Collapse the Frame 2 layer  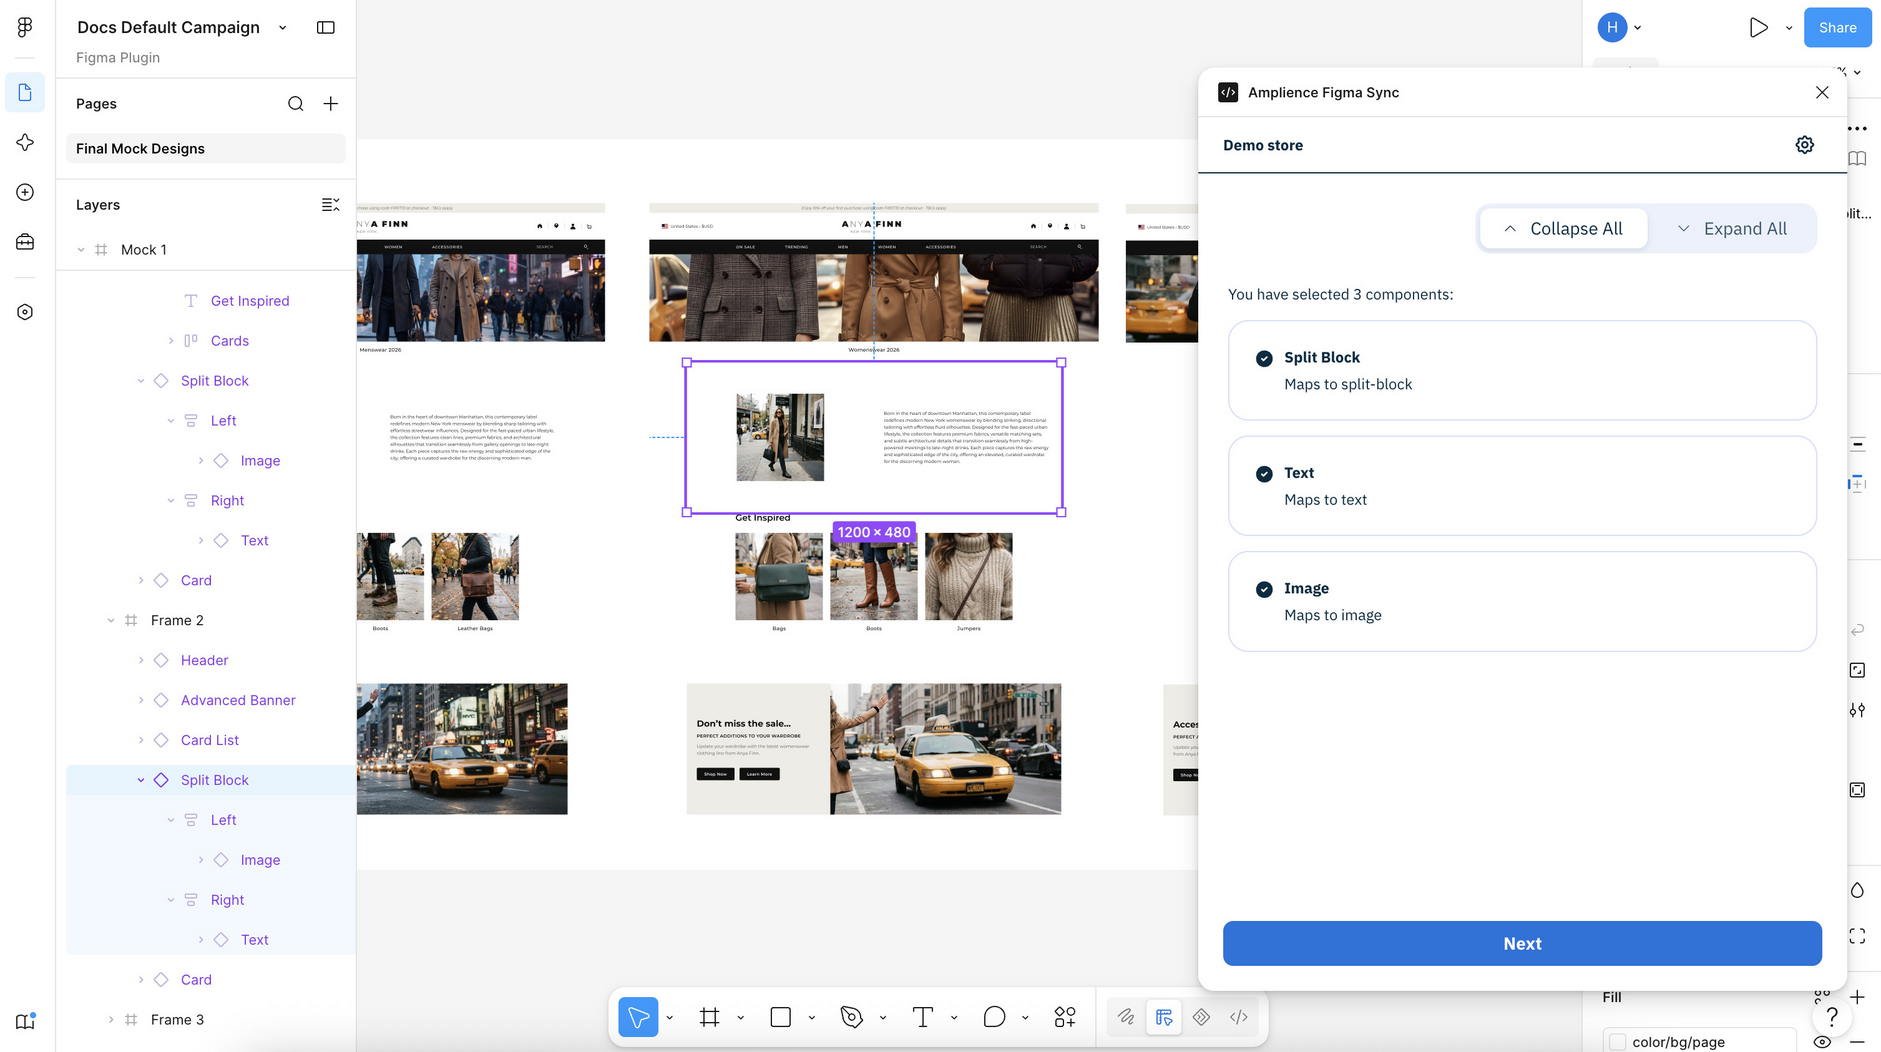tap(111, 620)
